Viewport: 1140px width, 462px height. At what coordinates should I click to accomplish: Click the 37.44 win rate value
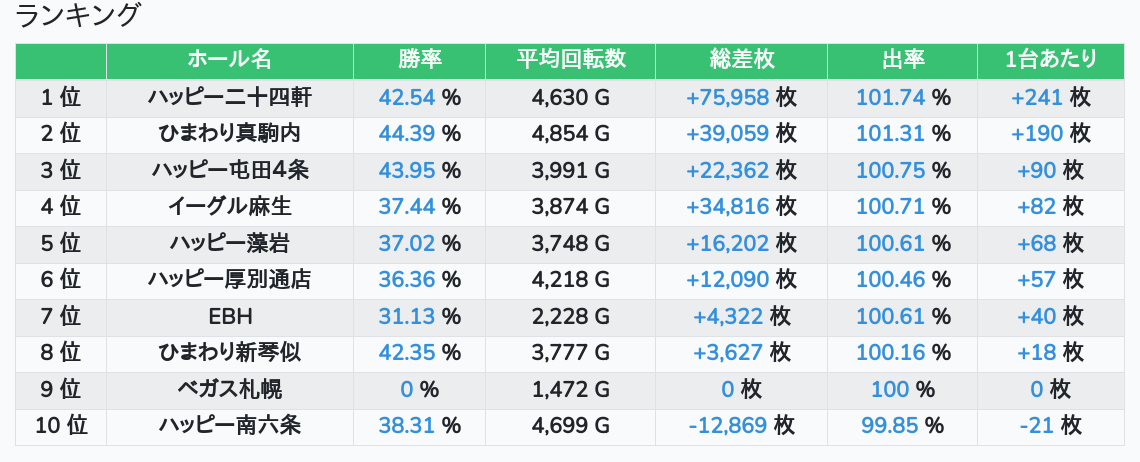pos(407,207)
